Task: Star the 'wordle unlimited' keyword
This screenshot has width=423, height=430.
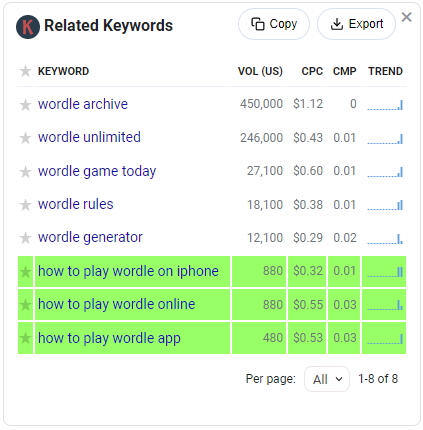Action: (x=25, y=138)
